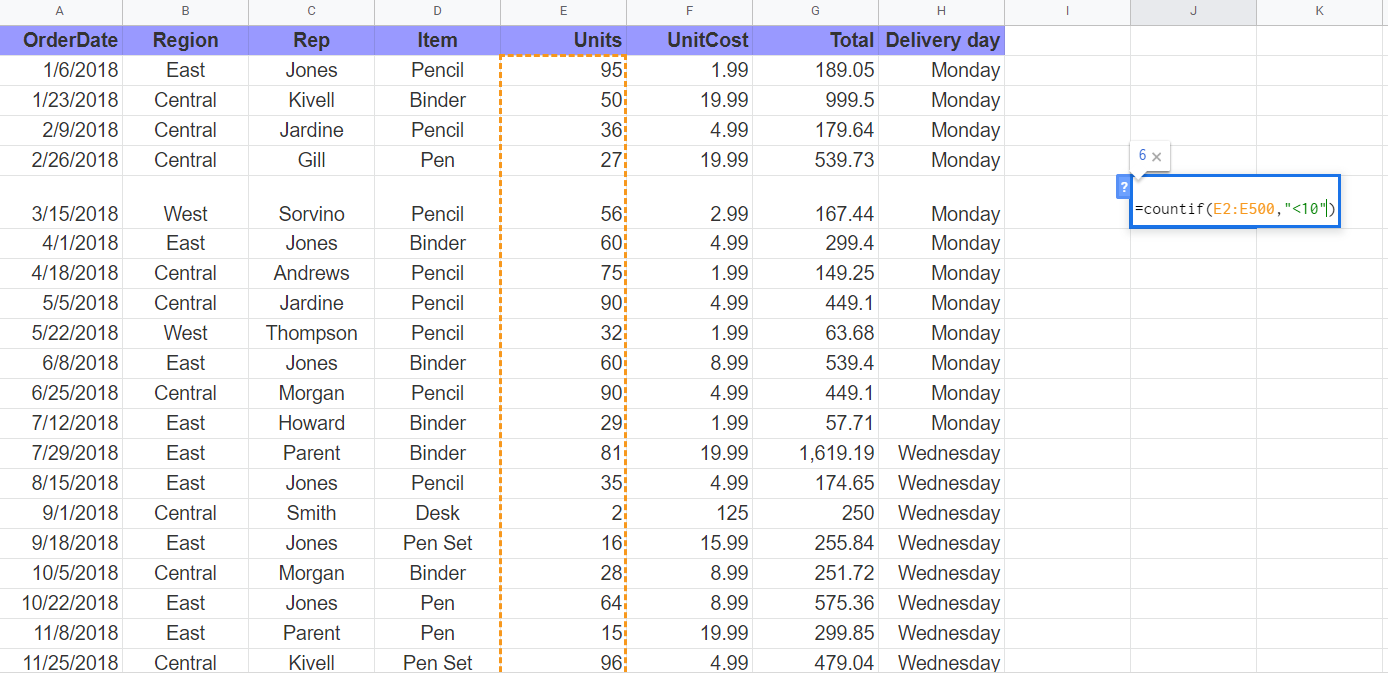The height and width of the screenshot is (675, 1388).
Task: Click the unit cost cell showing 125
Action: pyautogui.click(x=689, y=513)
